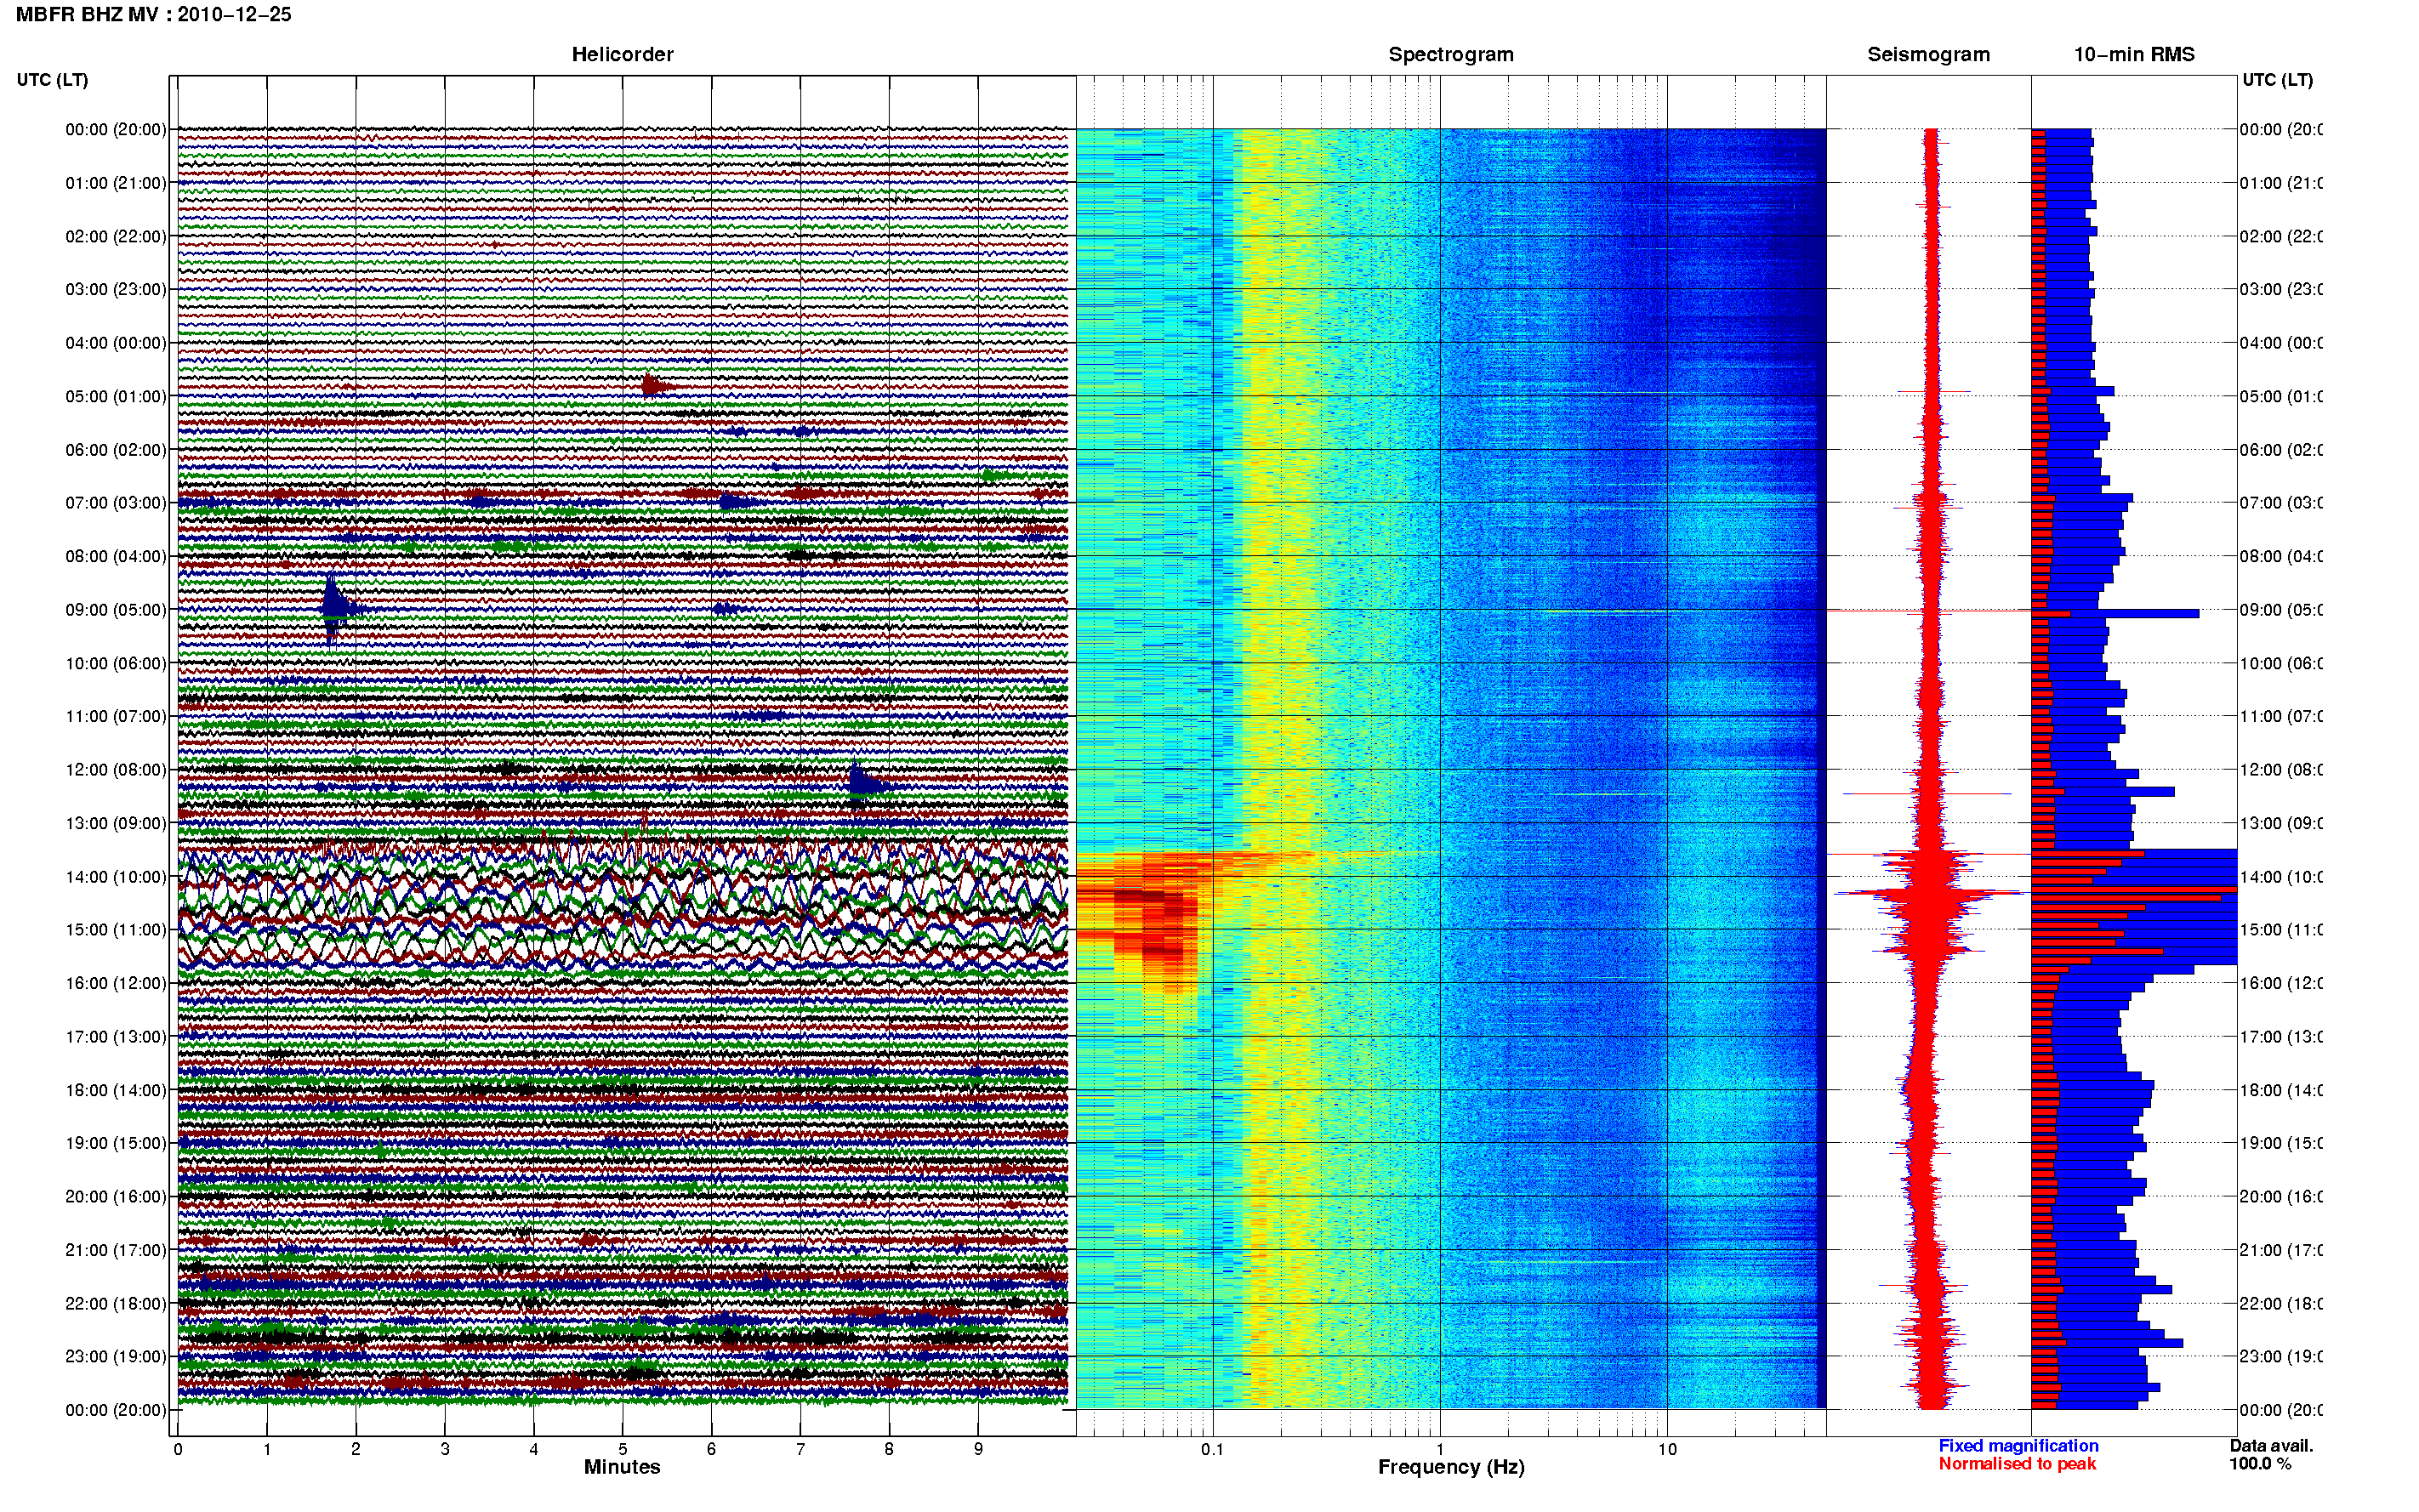Click the 'Fixed magnification' legend text
This screenshot has height=1512, width=2419.
click(x=2018, y=1446)
